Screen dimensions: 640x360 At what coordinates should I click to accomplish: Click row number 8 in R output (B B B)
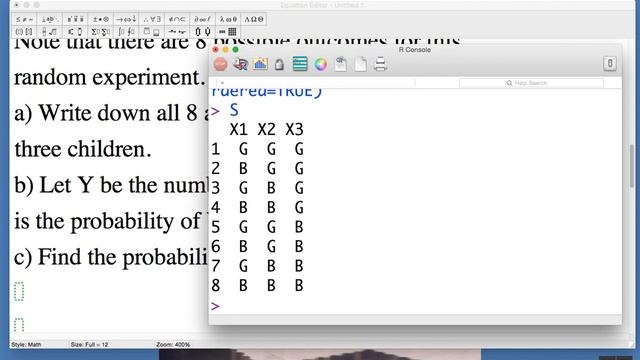216,285
